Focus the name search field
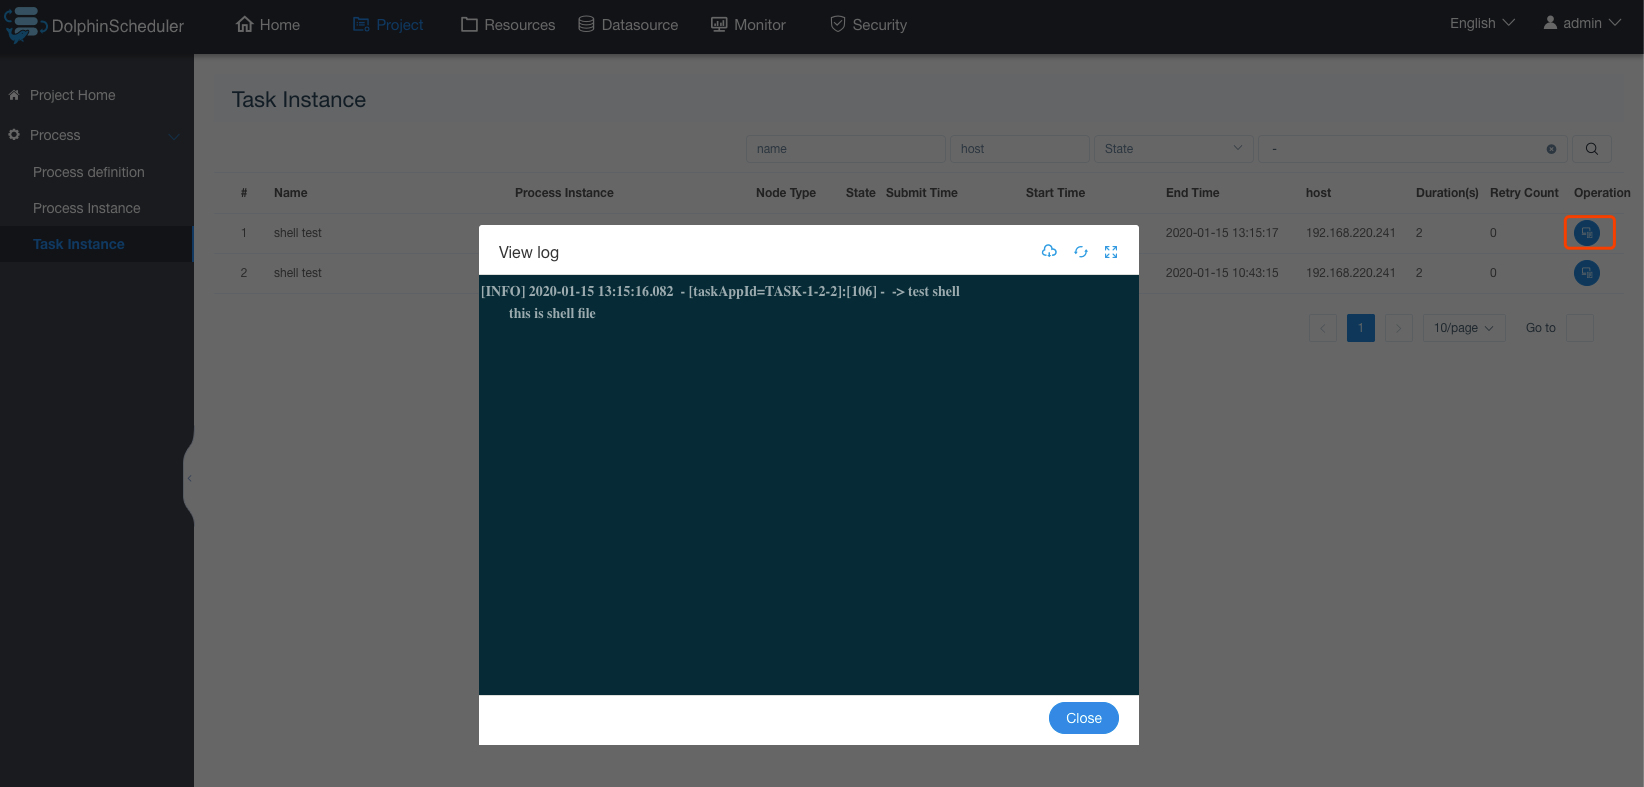The height and width of the screenshot is (787, 1644). (845, 149)
